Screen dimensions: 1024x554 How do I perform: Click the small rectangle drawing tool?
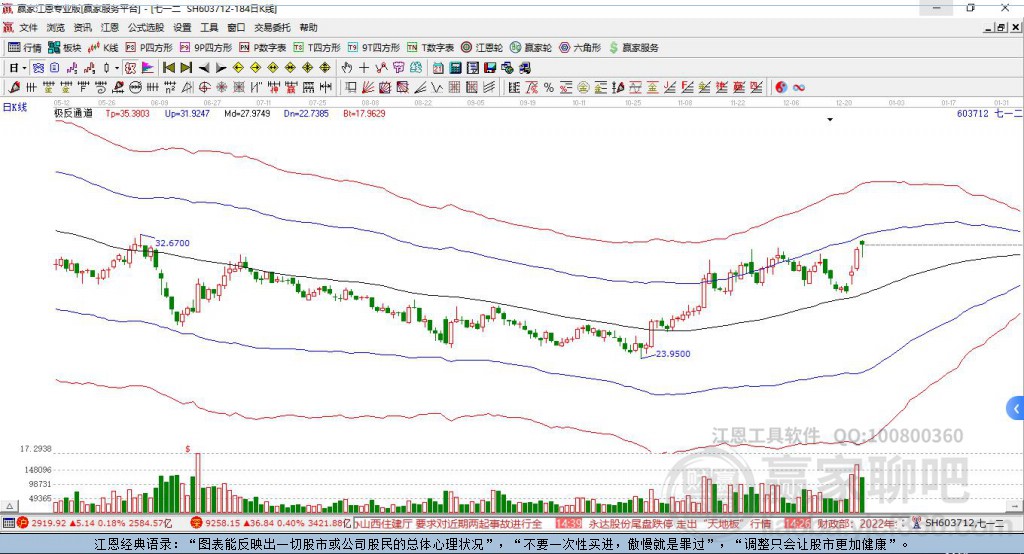coord(351,87)
